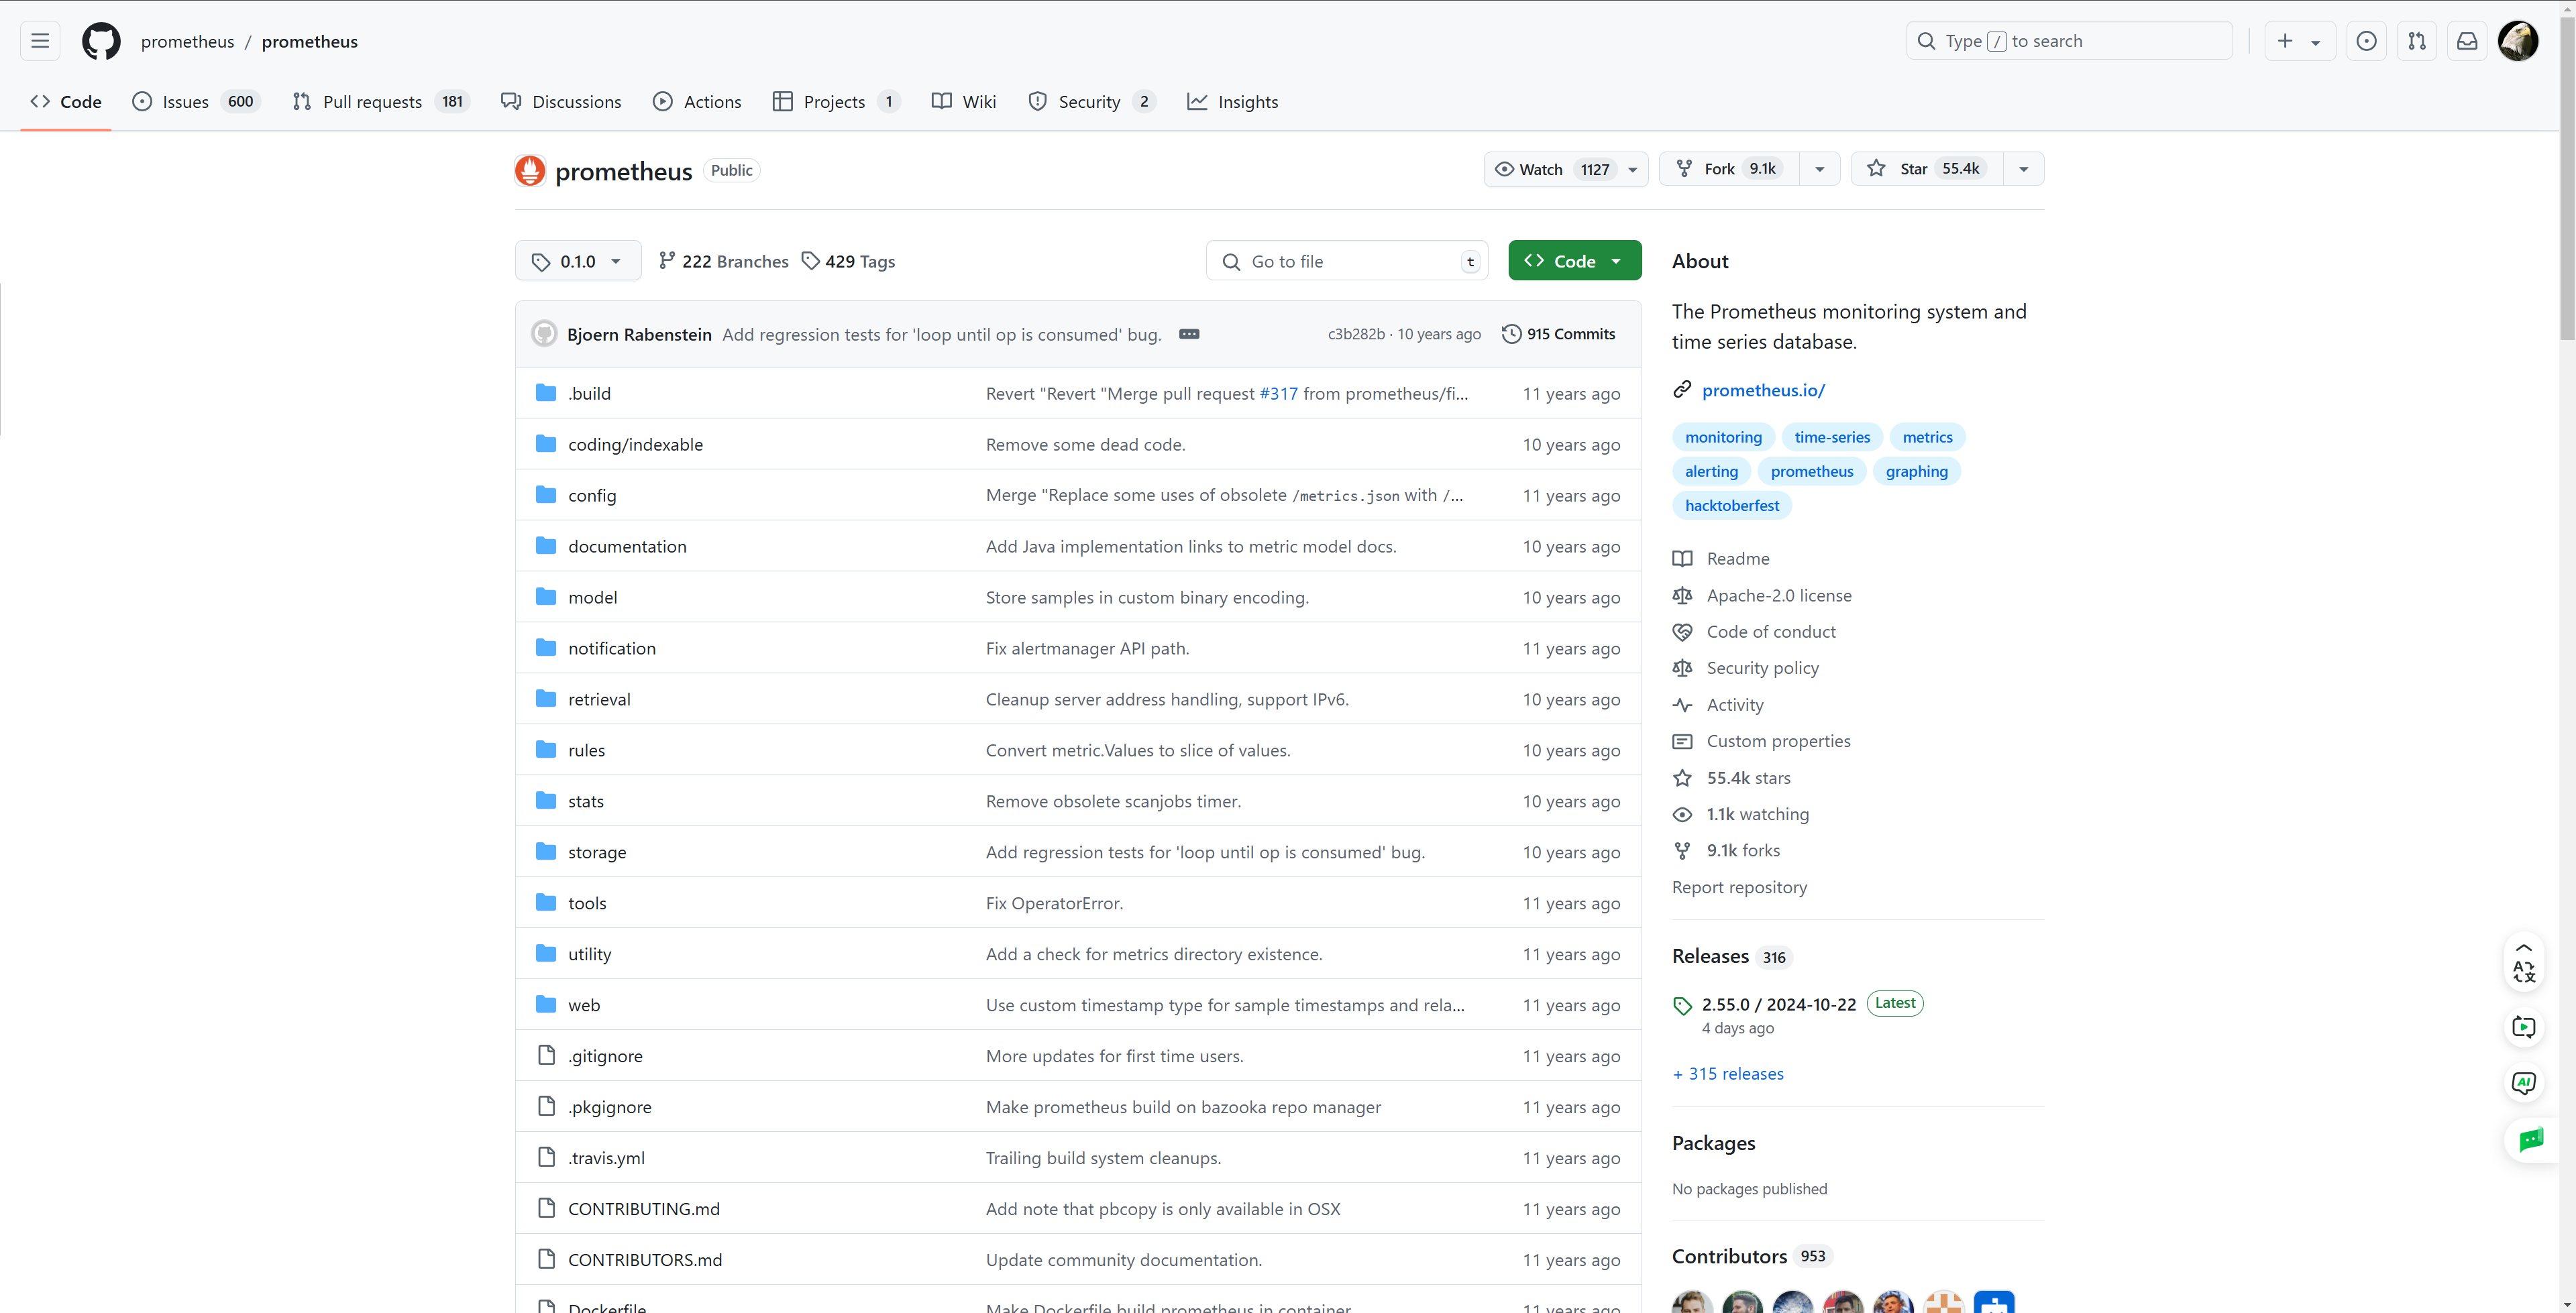View 222 Branches link
Screen dimensions: 2576x1313
(x=723, y=262)
